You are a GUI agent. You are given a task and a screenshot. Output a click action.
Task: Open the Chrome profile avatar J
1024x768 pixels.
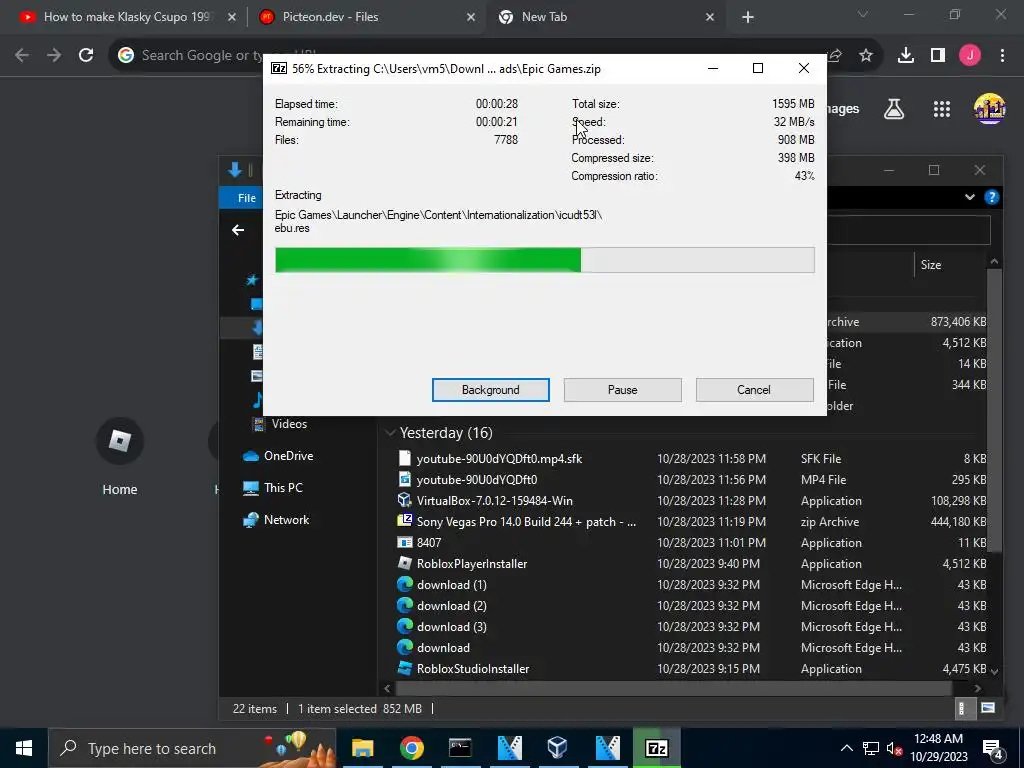pyautogui.click(x=970, y=56)
